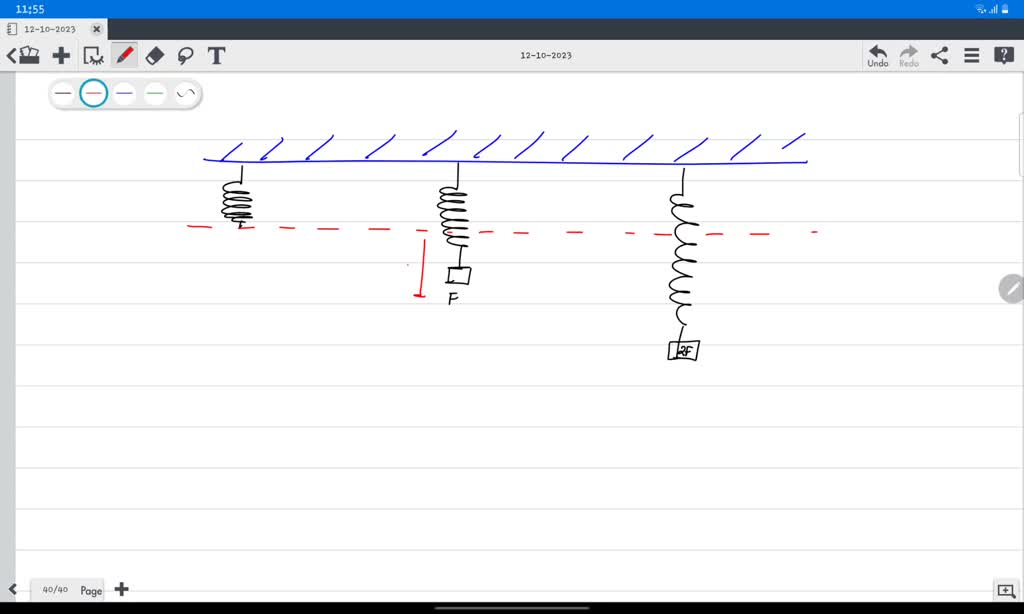The height and width of the screenshot is (614, 1024).
Task: Tap the battery status icon
Action: click(1005, 9)
